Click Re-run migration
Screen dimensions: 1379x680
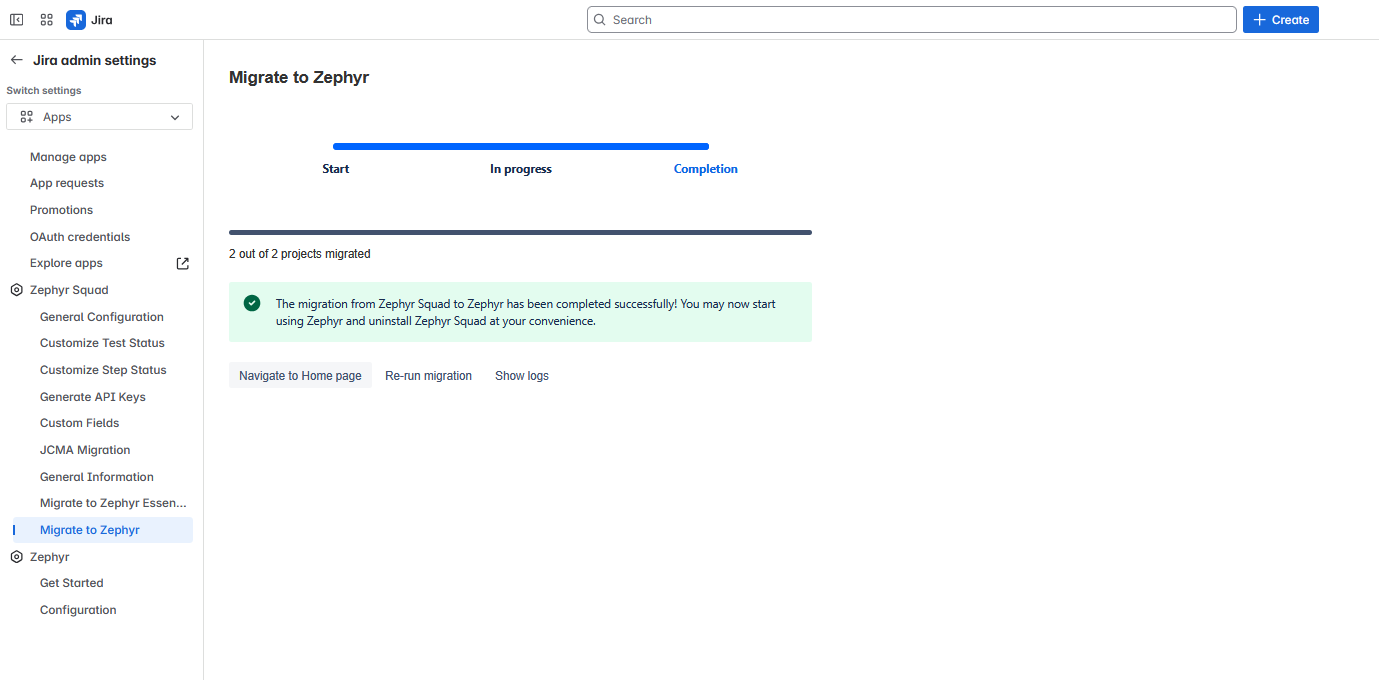point(428,375)
